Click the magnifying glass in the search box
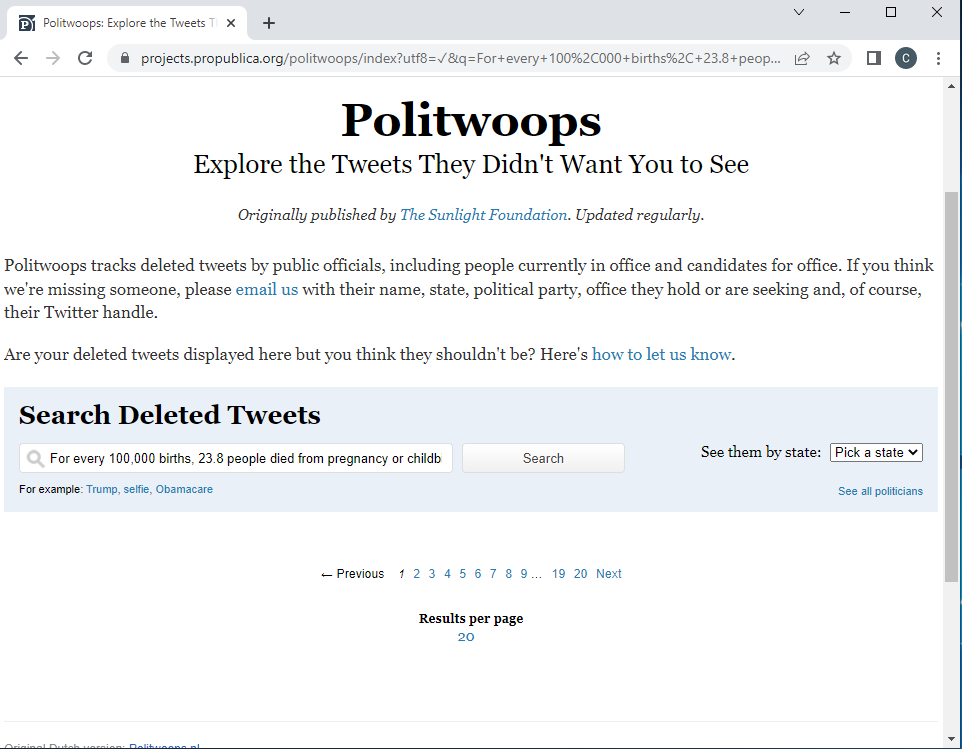This screenshot has height=749, width=962. pyautogui.click(x=36, y=458)
